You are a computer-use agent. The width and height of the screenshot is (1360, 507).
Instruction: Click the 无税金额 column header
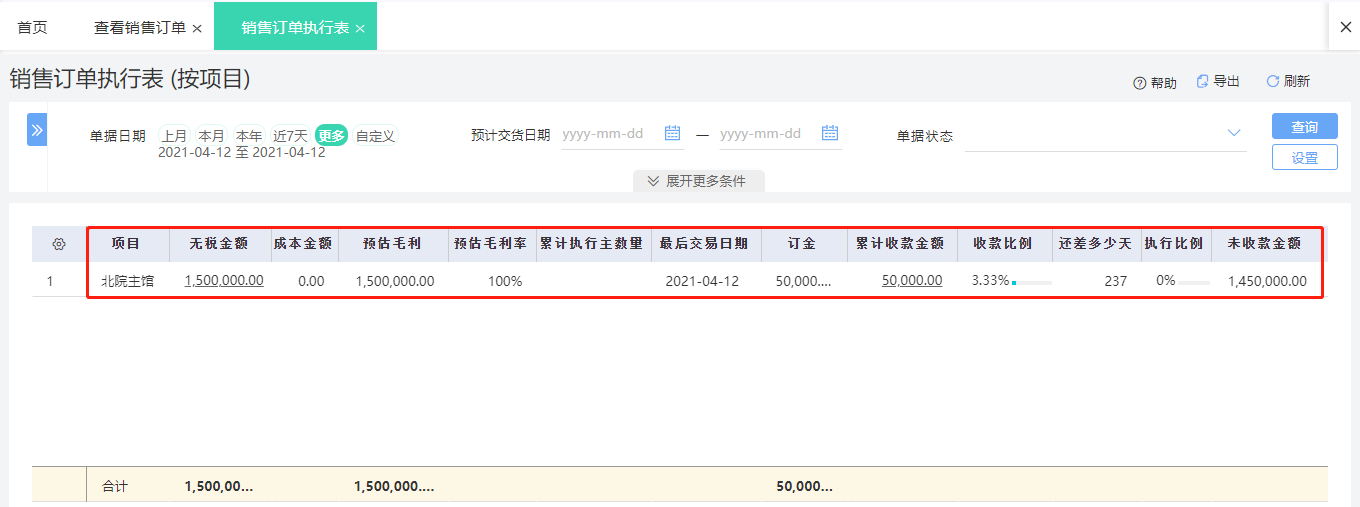click(219, 244)
